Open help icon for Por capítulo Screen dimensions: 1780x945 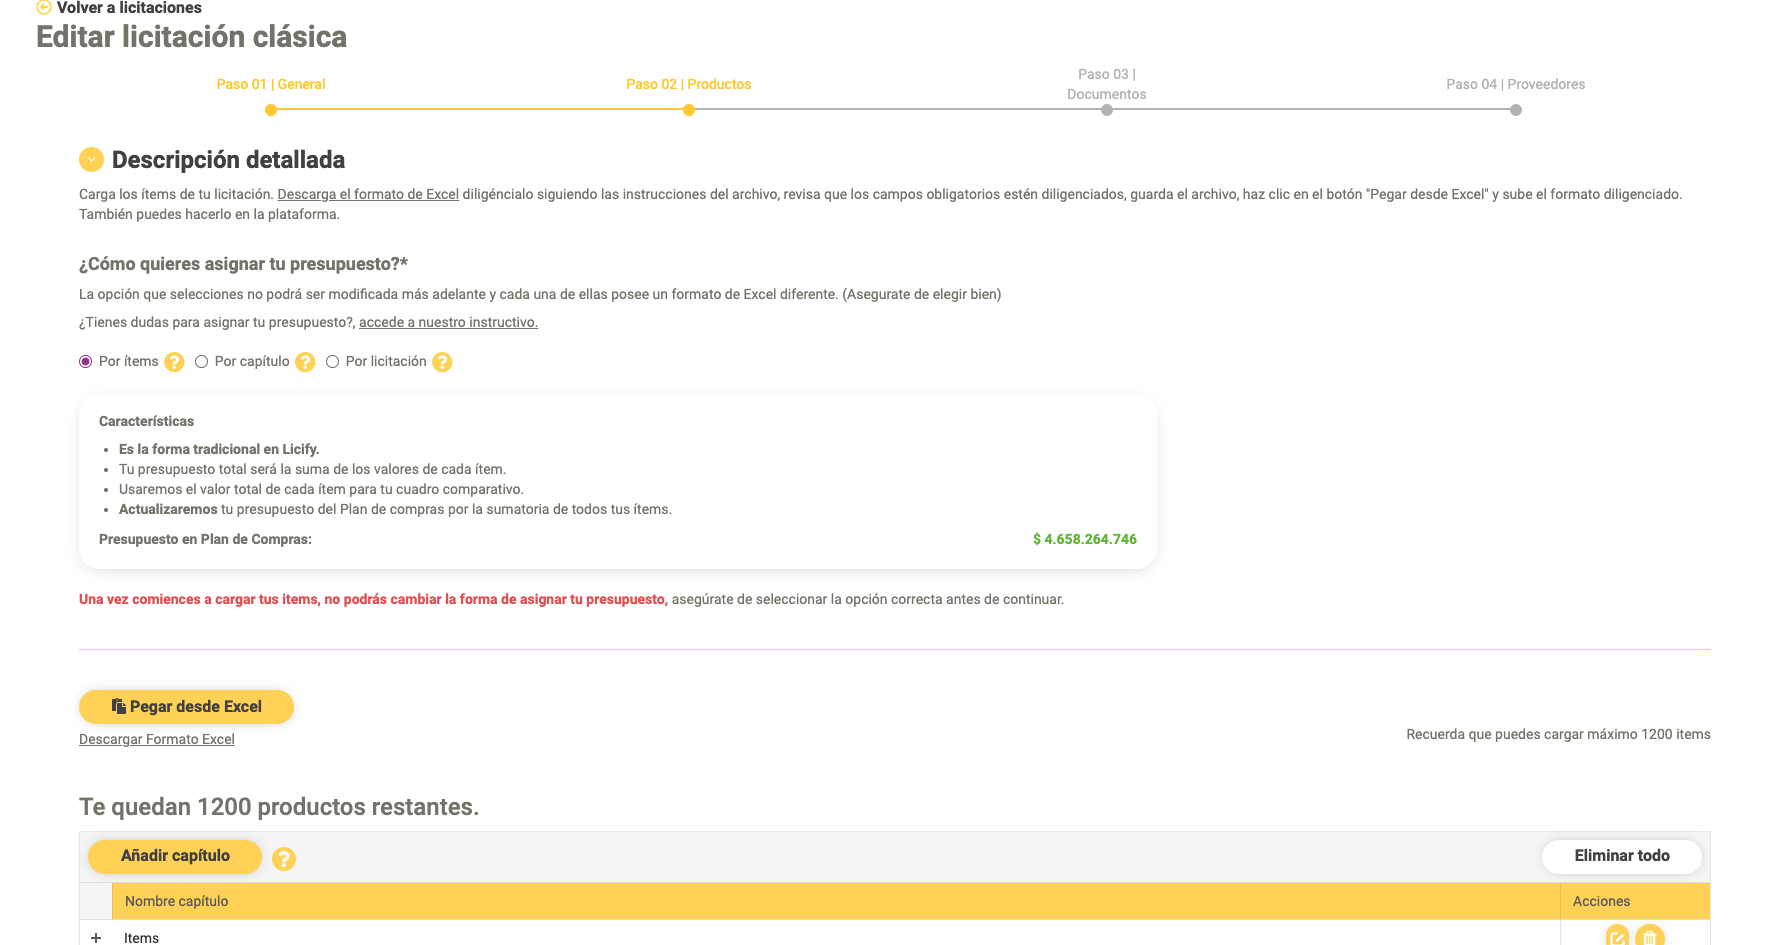(305, 362)
